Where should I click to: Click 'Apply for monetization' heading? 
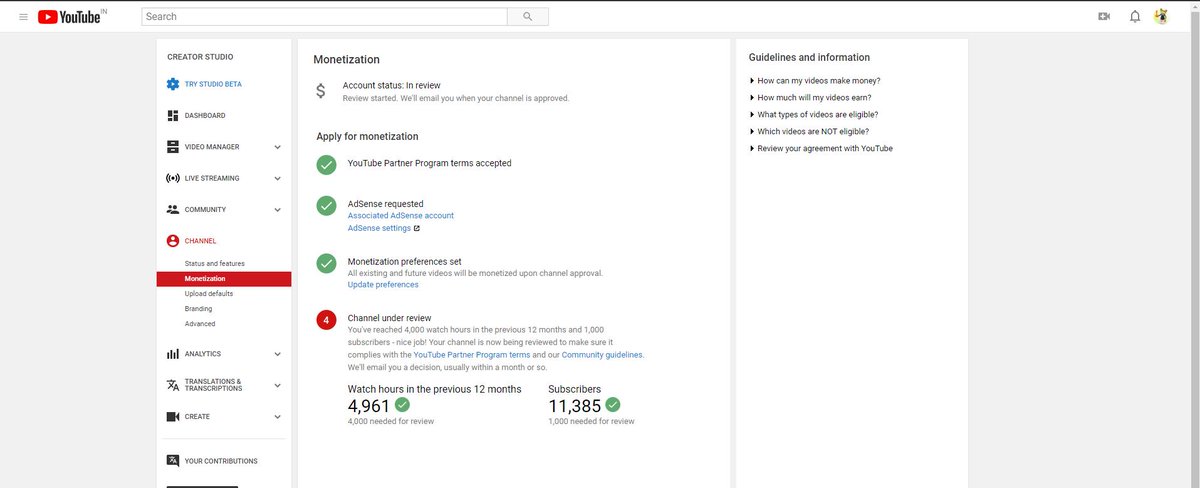pyautogui.click(x=367, y=136)
